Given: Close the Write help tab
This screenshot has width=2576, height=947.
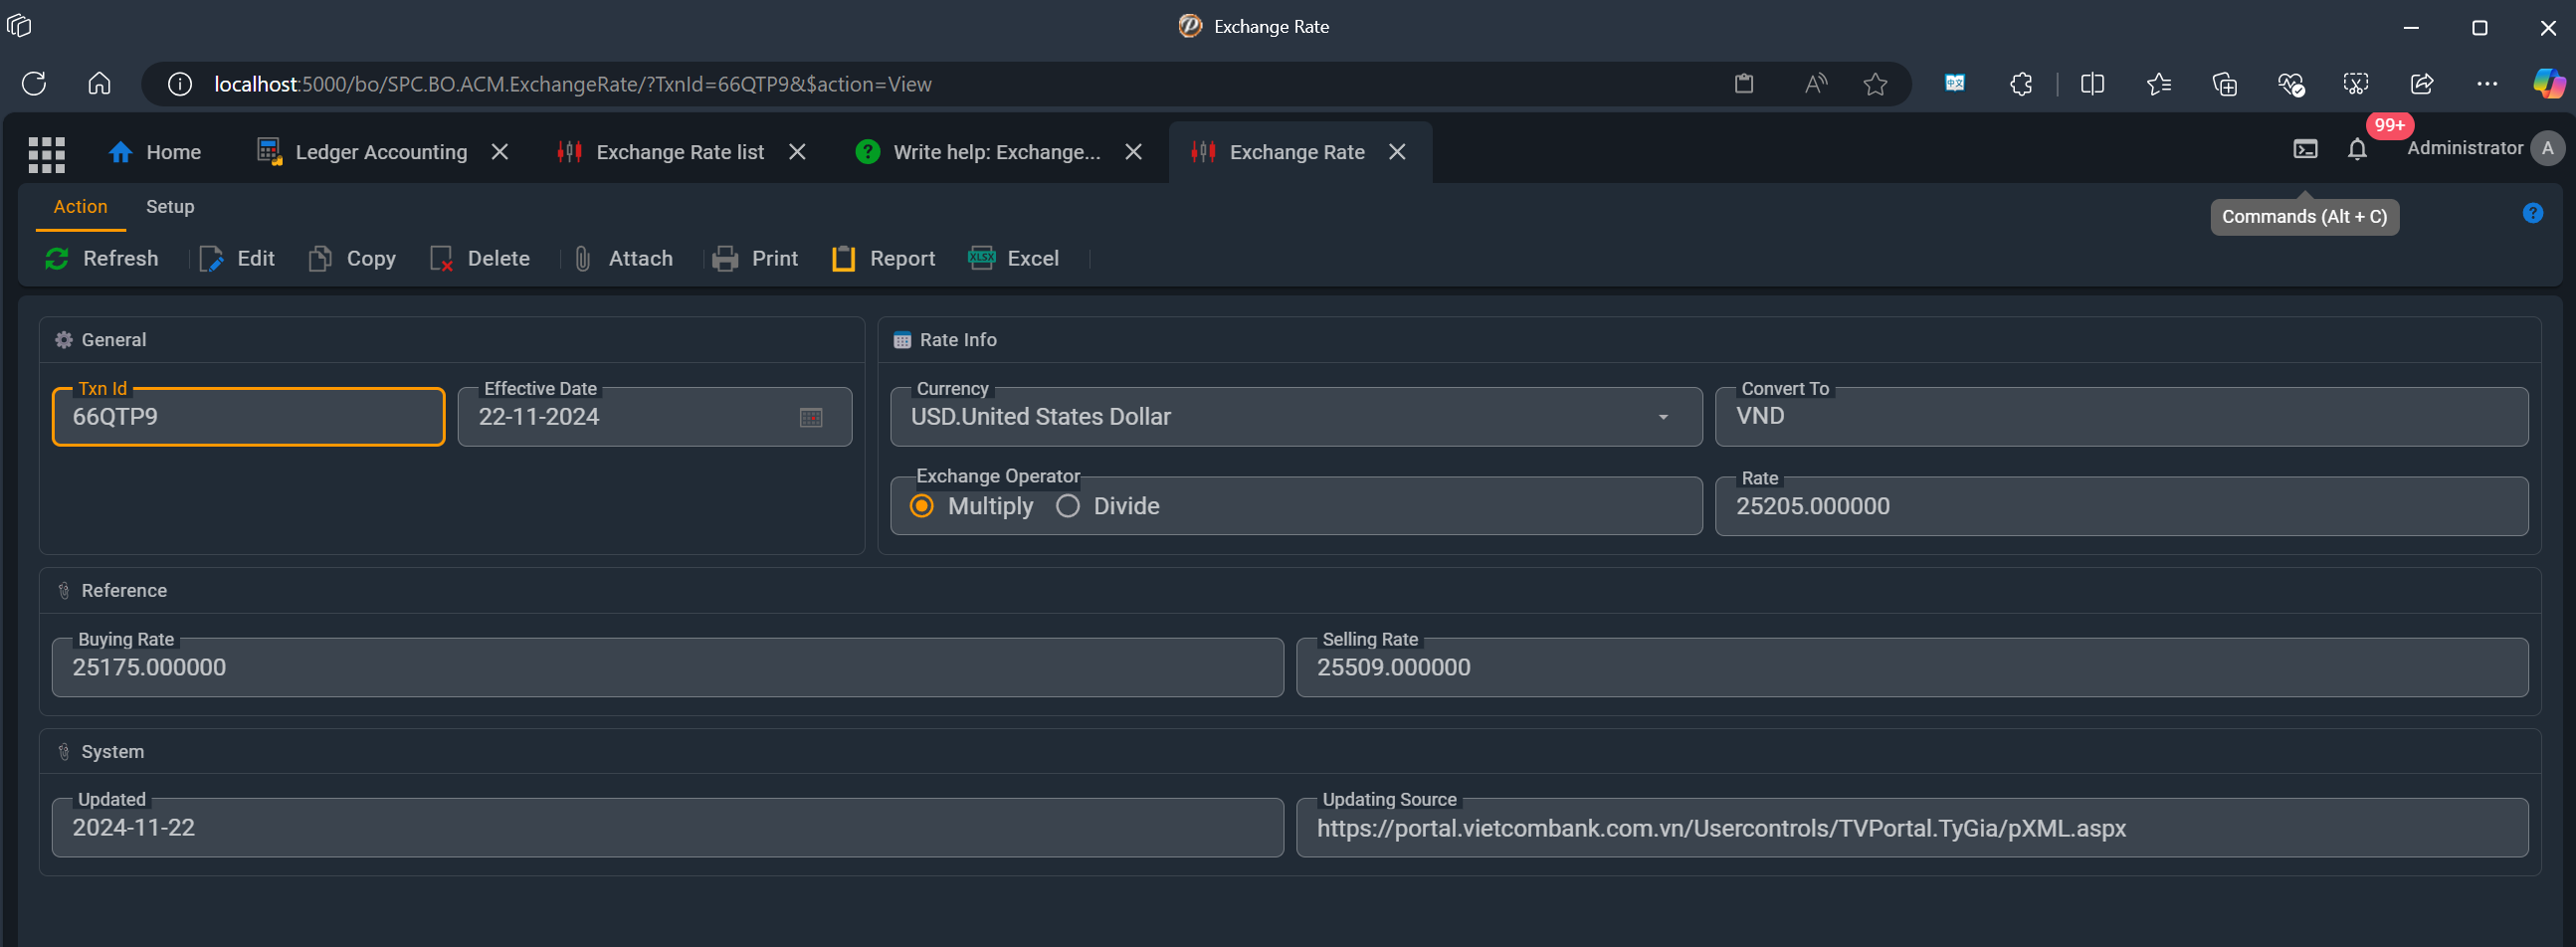Looking at the screenshot, I should pos(1133,152).
